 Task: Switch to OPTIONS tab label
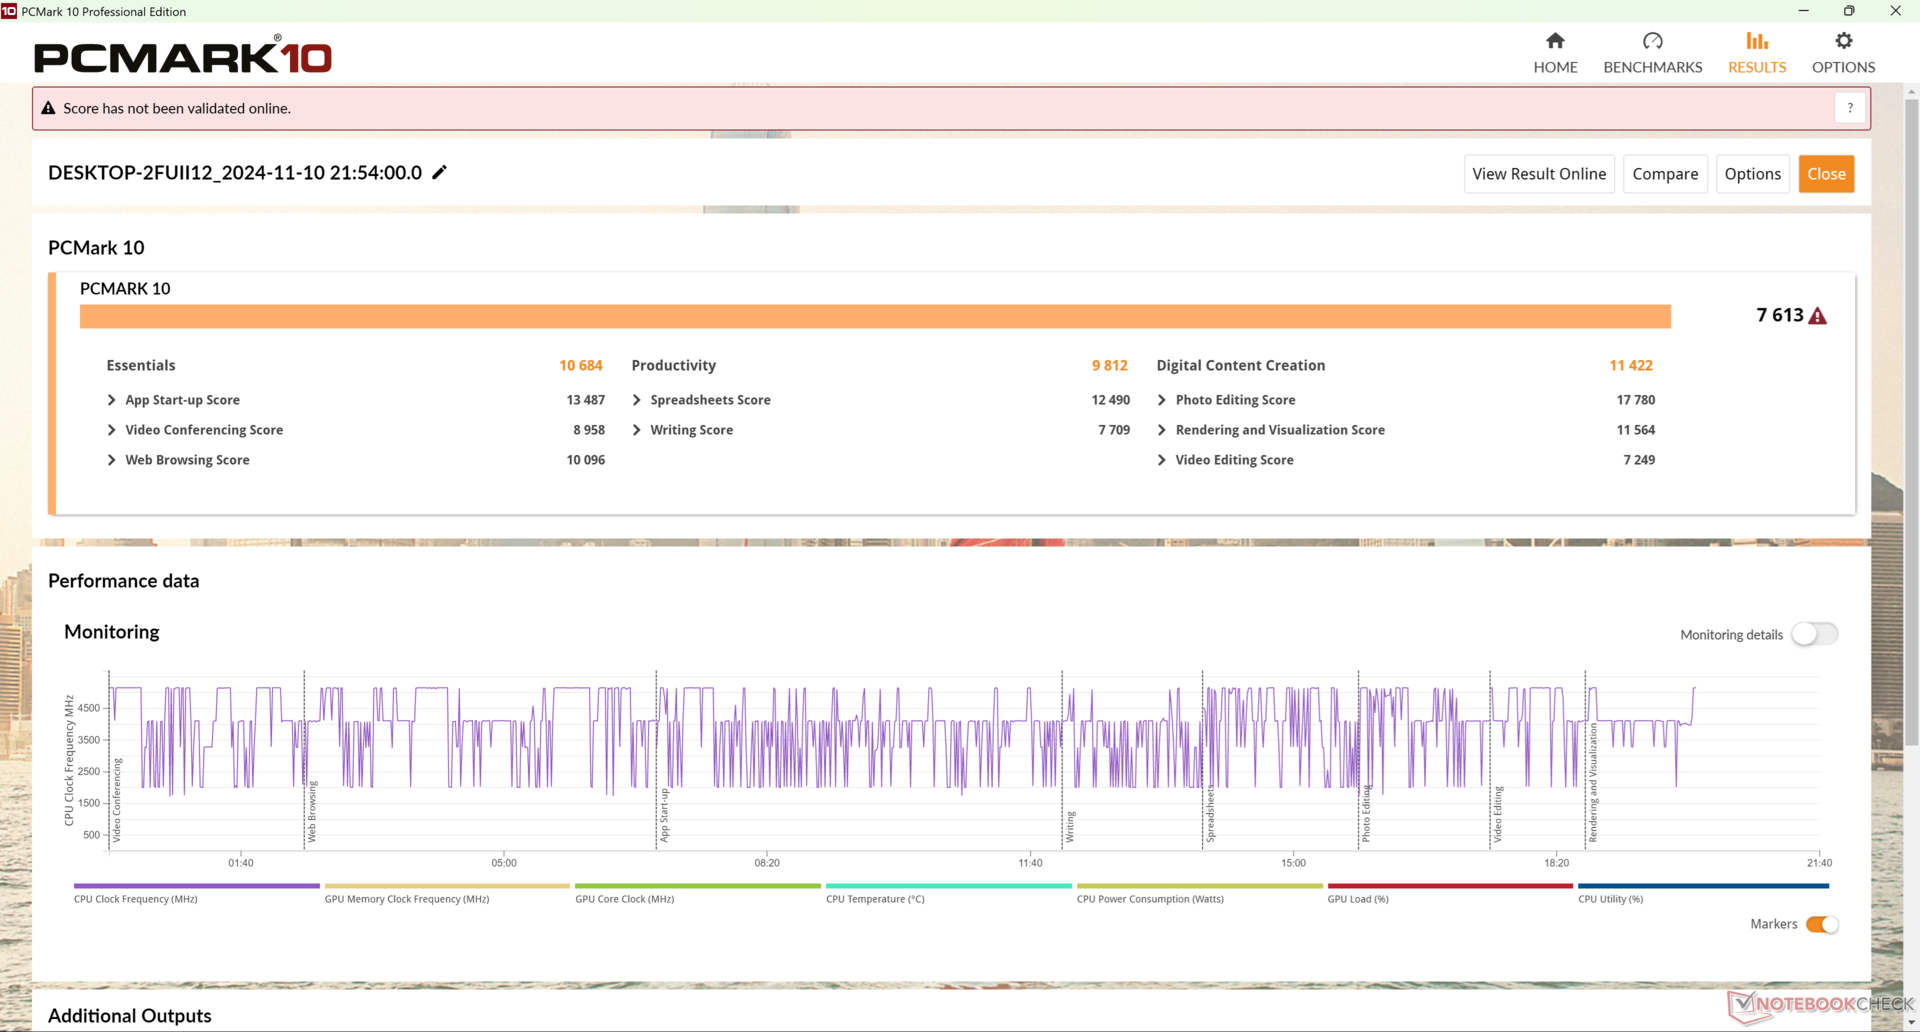pyautogui.click(x=1843, y=67)
